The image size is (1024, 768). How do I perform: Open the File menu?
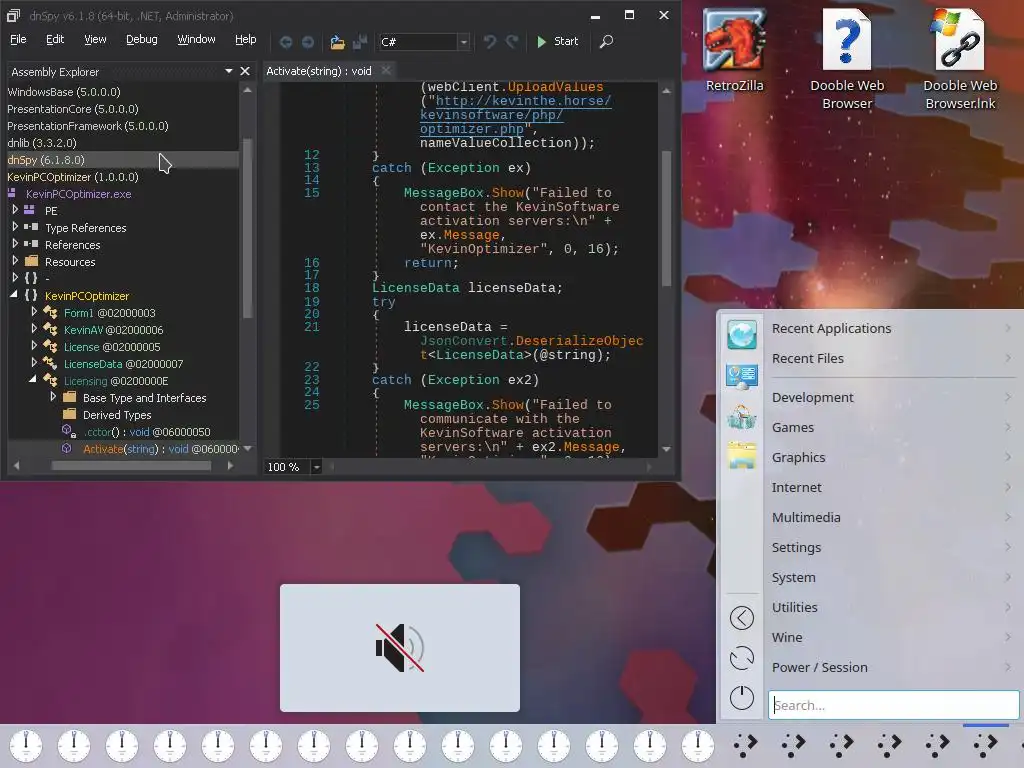pos(18,39)
